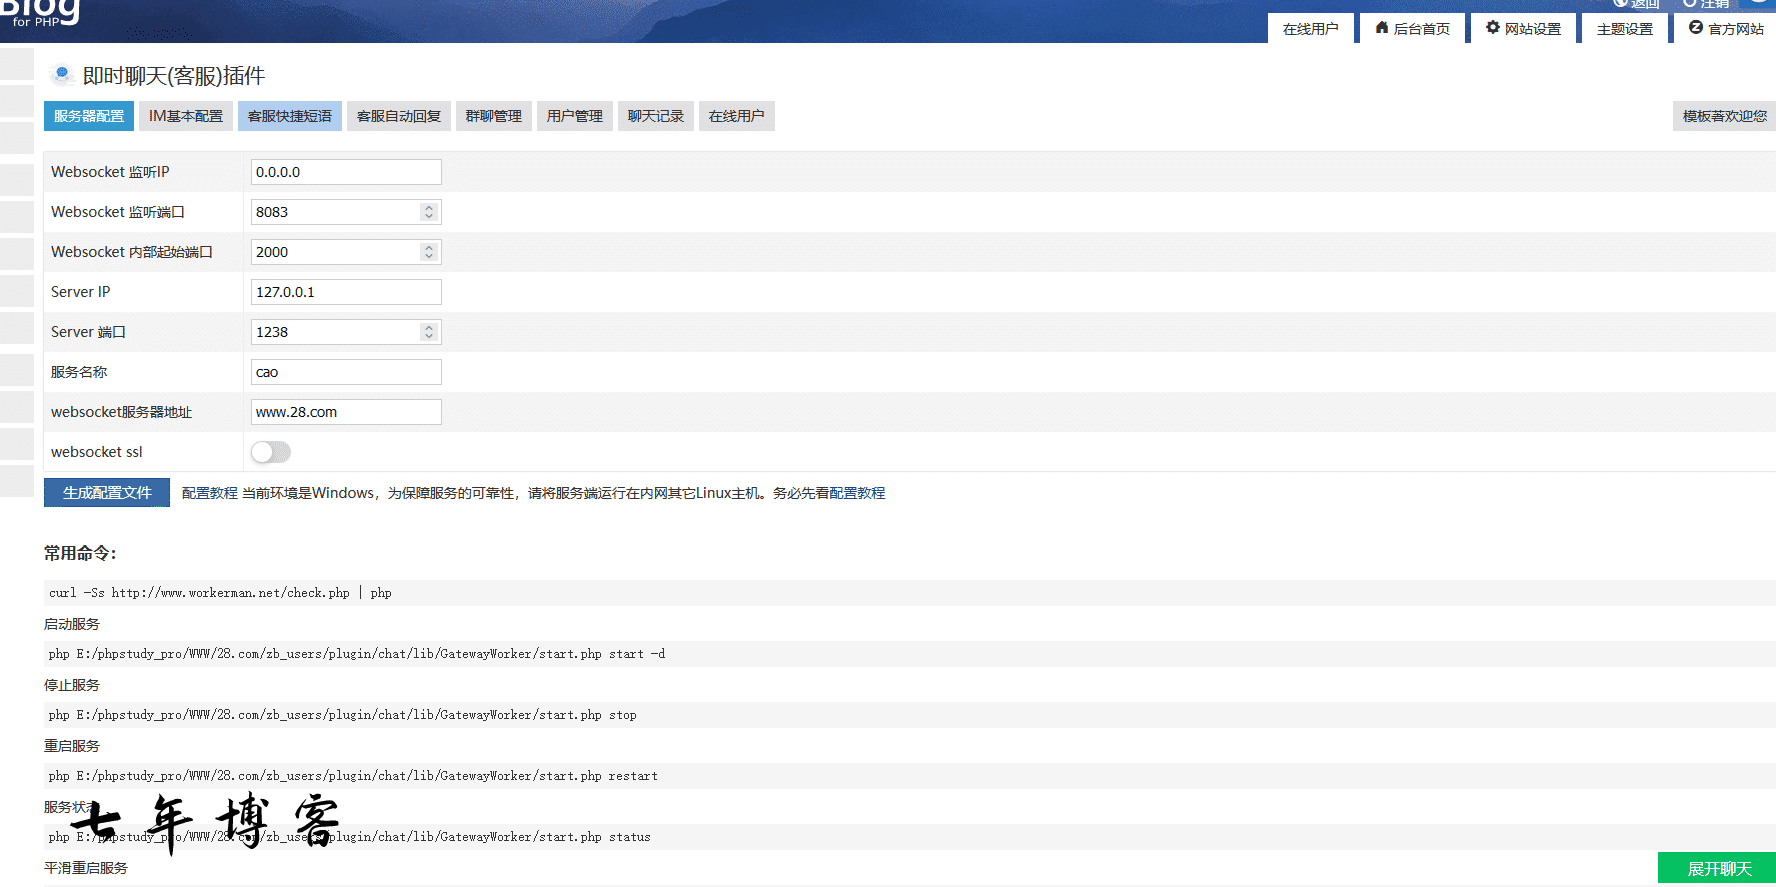
Task: Toggle the websocket ssl switch
Action: tap(271, 452)
